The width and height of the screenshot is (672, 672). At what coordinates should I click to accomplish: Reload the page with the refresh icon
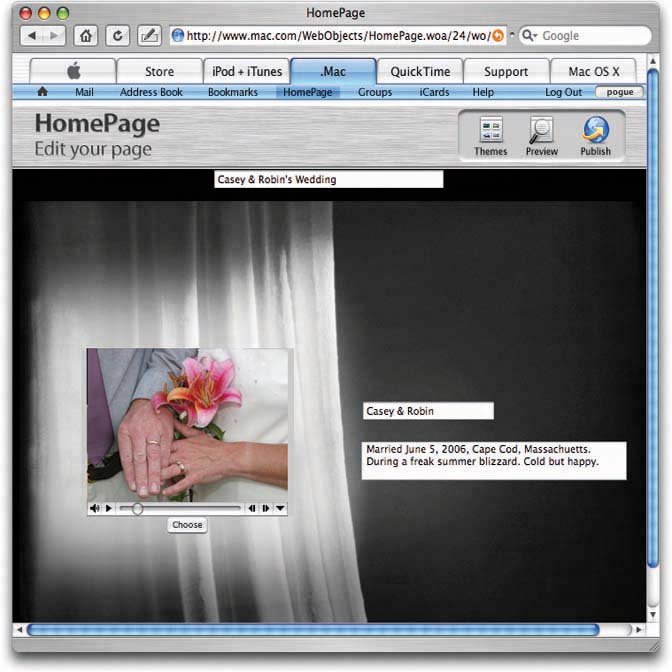(x=117, y=36)
